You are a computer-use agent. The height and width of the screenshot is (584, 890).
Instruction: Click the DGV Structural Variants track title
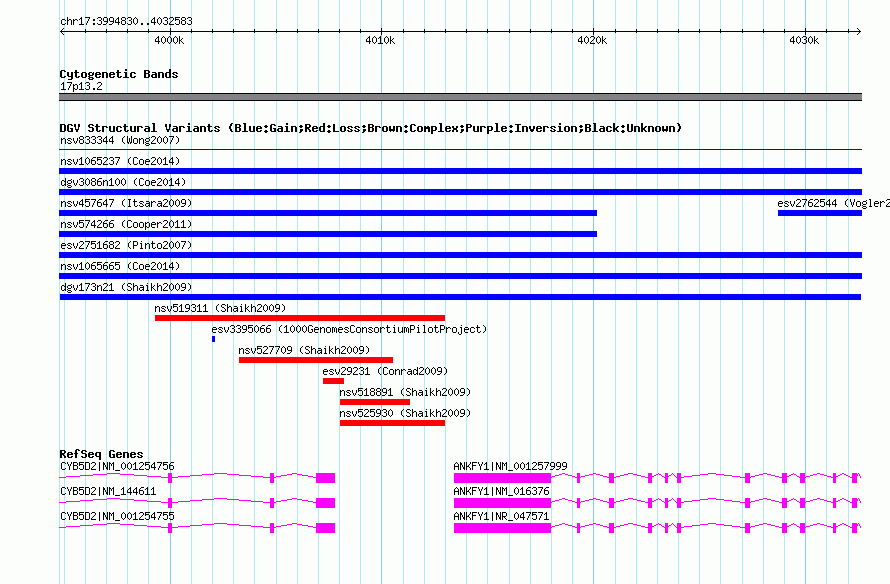(371, 128)
